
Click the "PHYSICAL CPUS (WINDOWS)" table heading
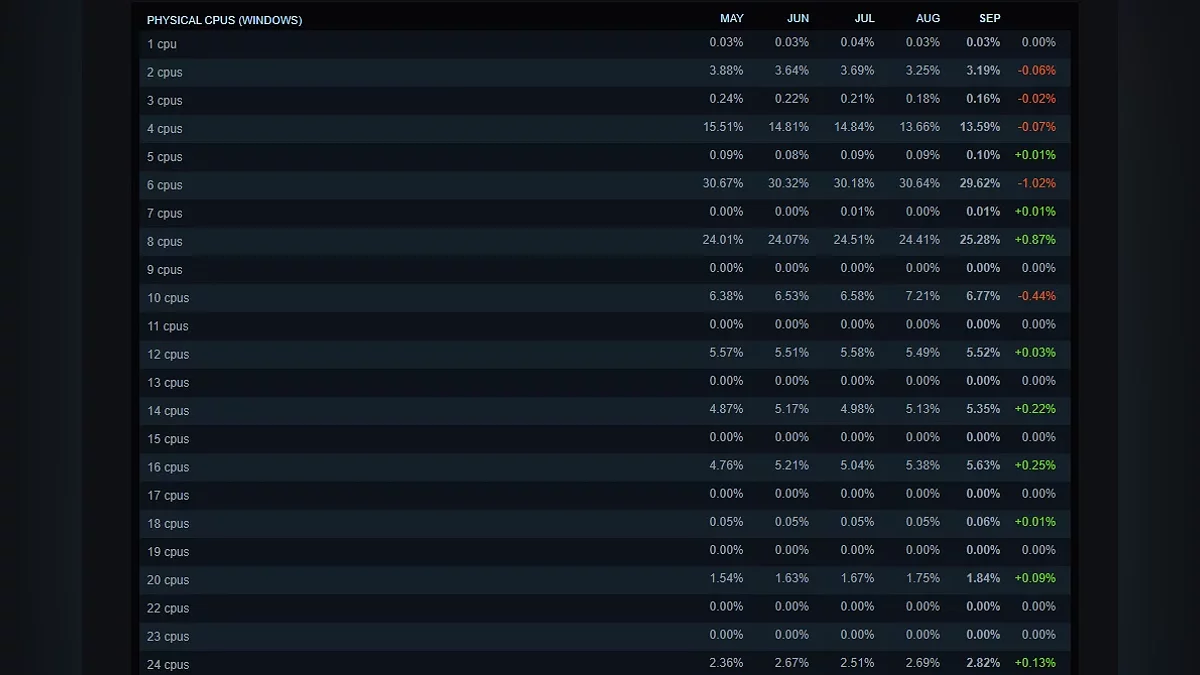click(224, 20)
